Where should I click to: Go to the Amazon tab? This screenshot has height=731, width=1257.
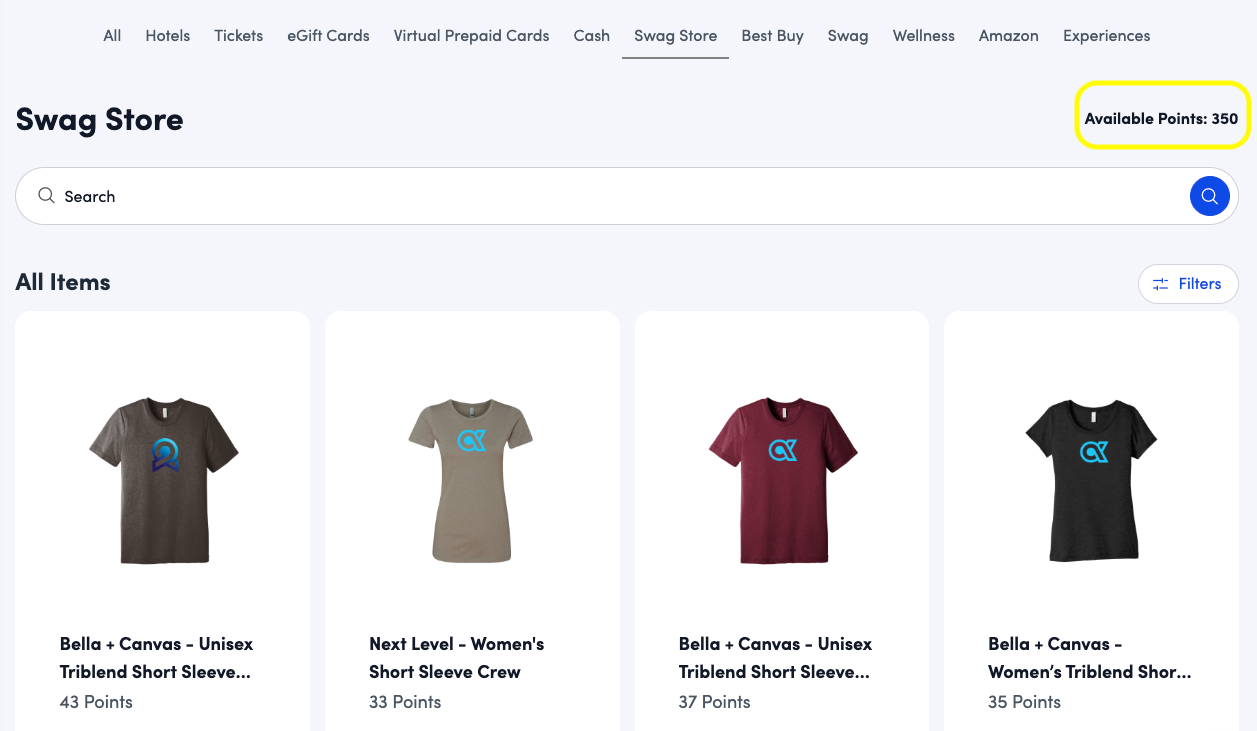pyautogui.click(x=1008, y=36)
